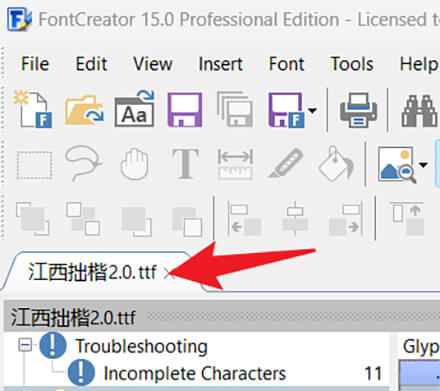Expand the background image dropdown arrow

click(x=423, y=165)
